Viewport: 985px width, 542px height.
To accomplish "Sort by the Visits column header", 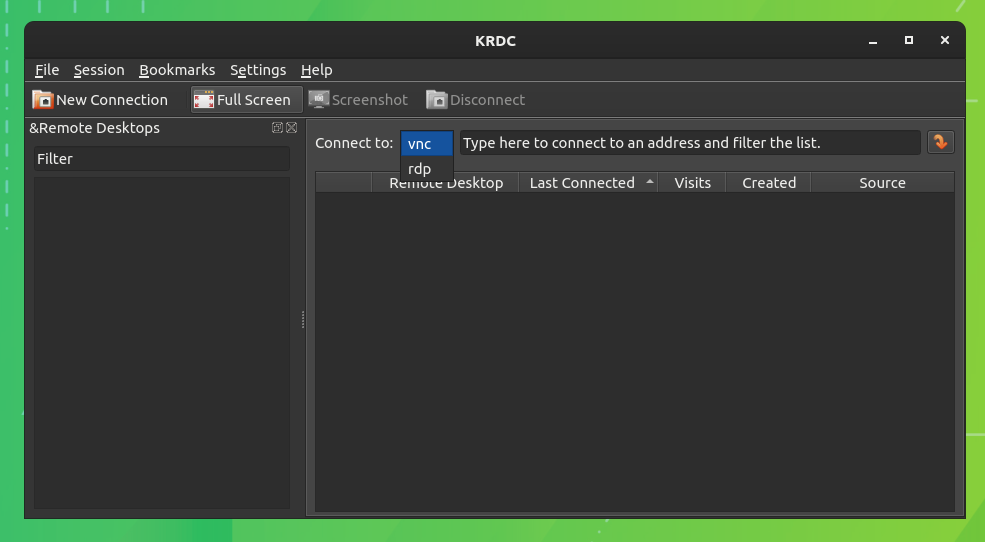I will tap(692, 183).
